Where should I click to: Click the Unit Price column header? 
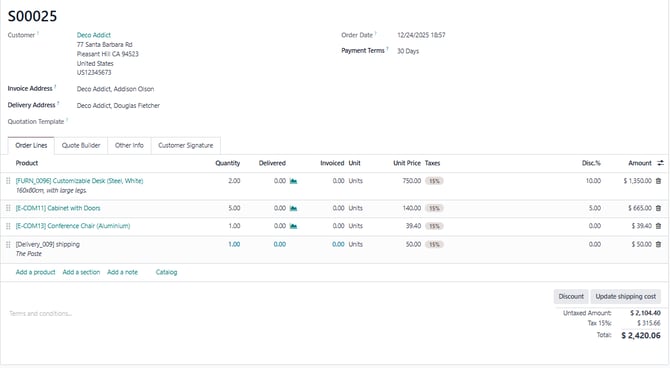(x=407, y=163)
